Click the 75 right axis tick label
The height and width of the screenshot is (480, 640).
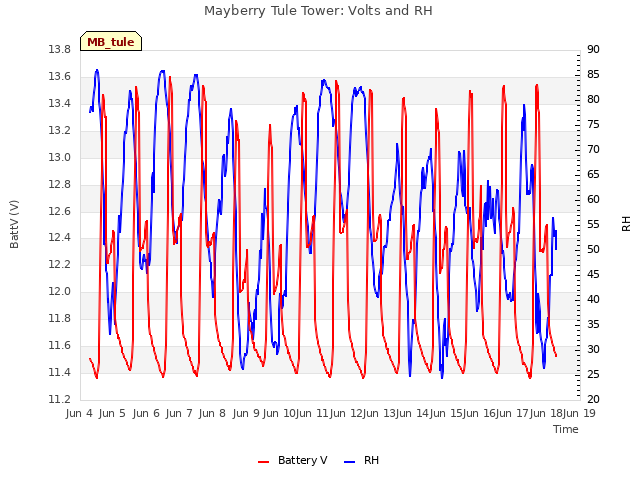coord(593,124)
